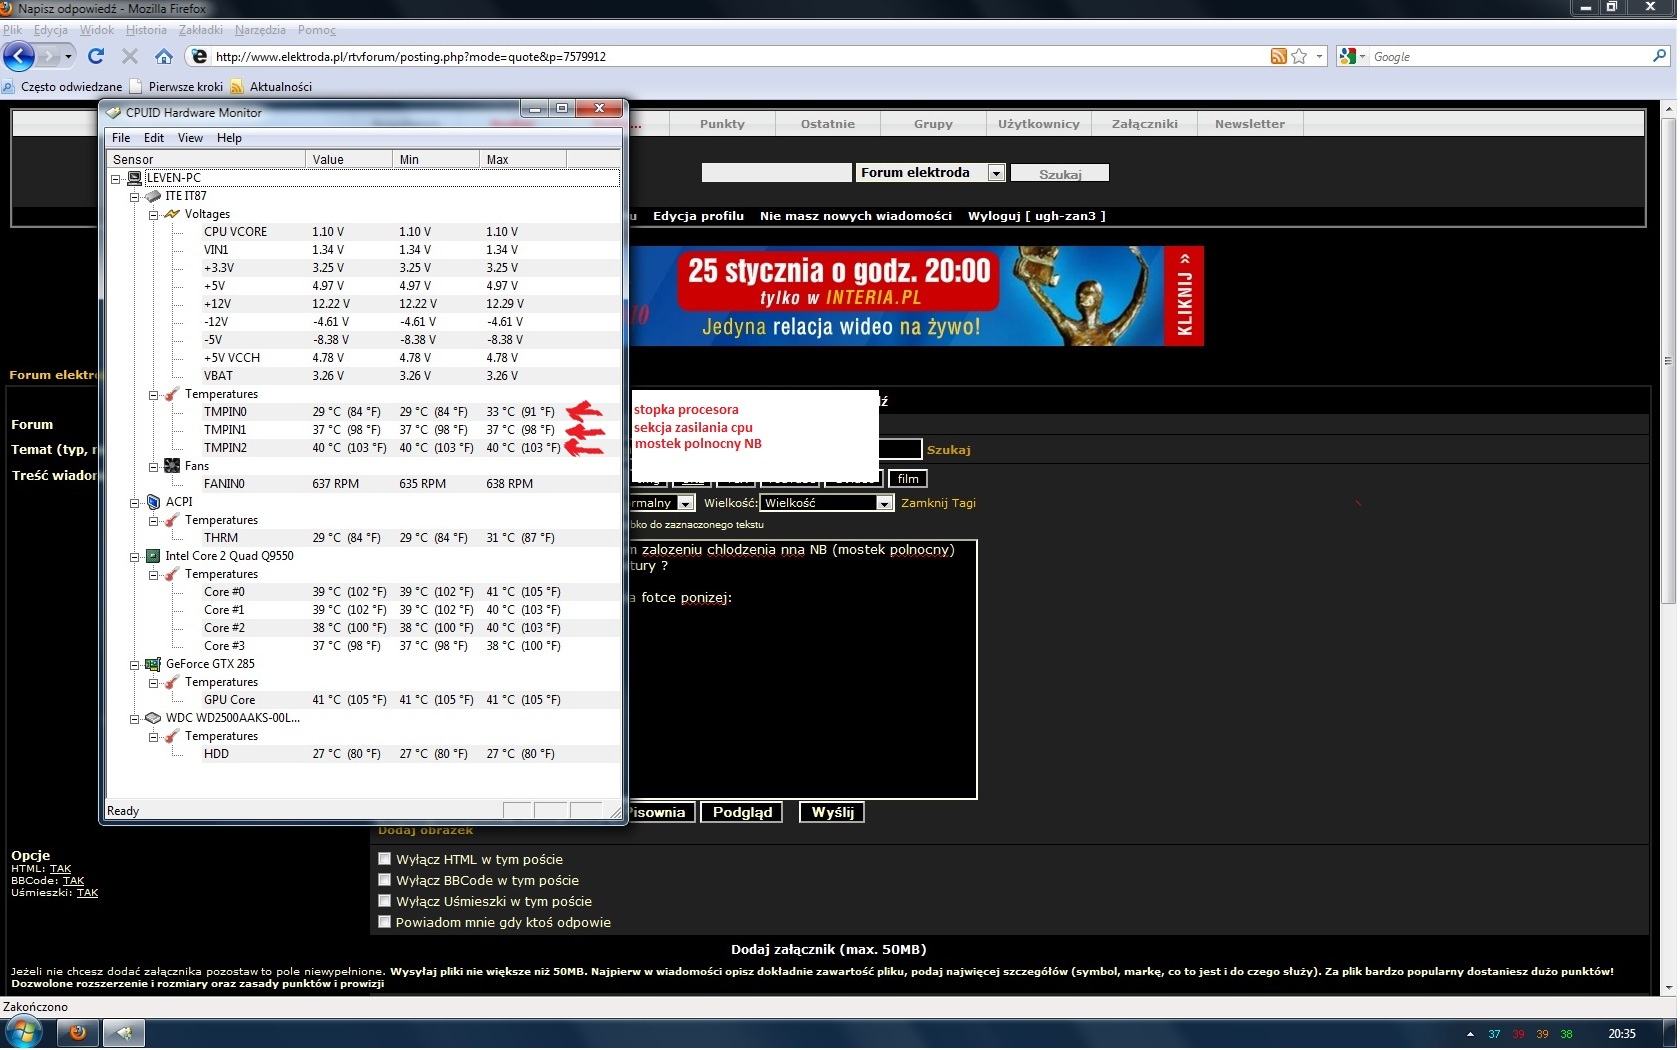Reload the page in Firefox
1680x1050 pixels.
click(x=96, y=56)
